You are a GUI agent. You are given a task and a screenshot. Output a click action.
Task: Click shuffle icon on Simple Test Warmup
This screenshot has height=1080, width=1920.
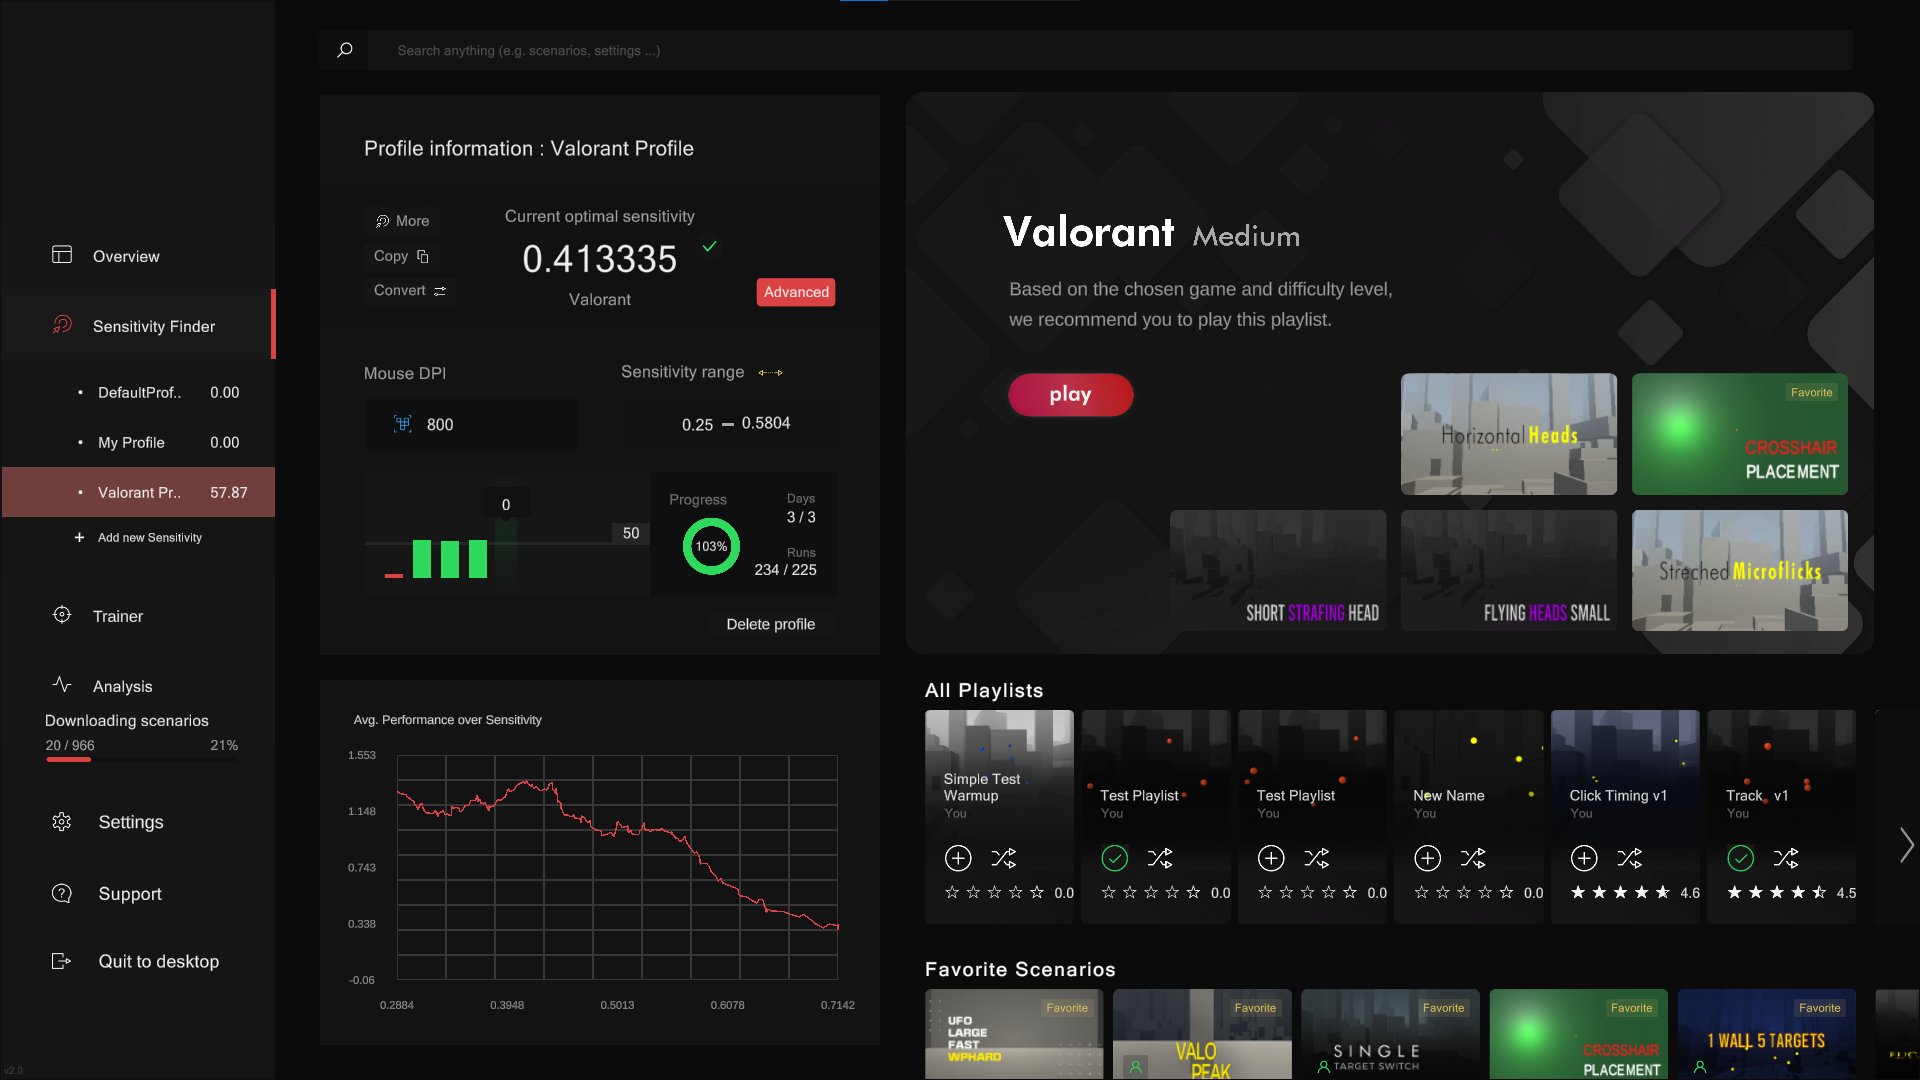1003,858
